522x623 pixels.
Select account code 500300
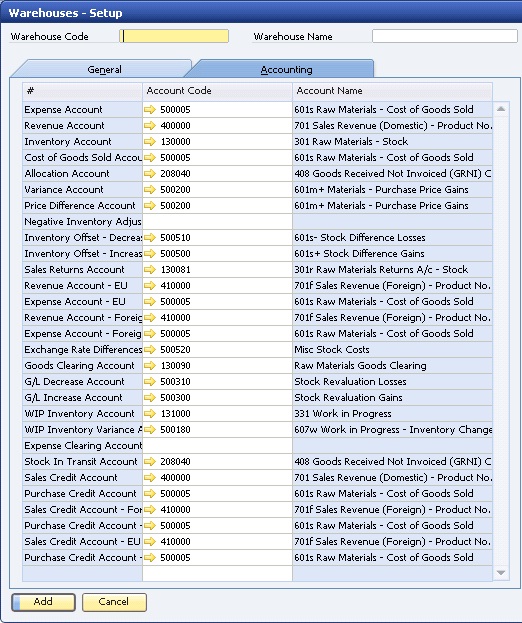(x=175, y=398)
